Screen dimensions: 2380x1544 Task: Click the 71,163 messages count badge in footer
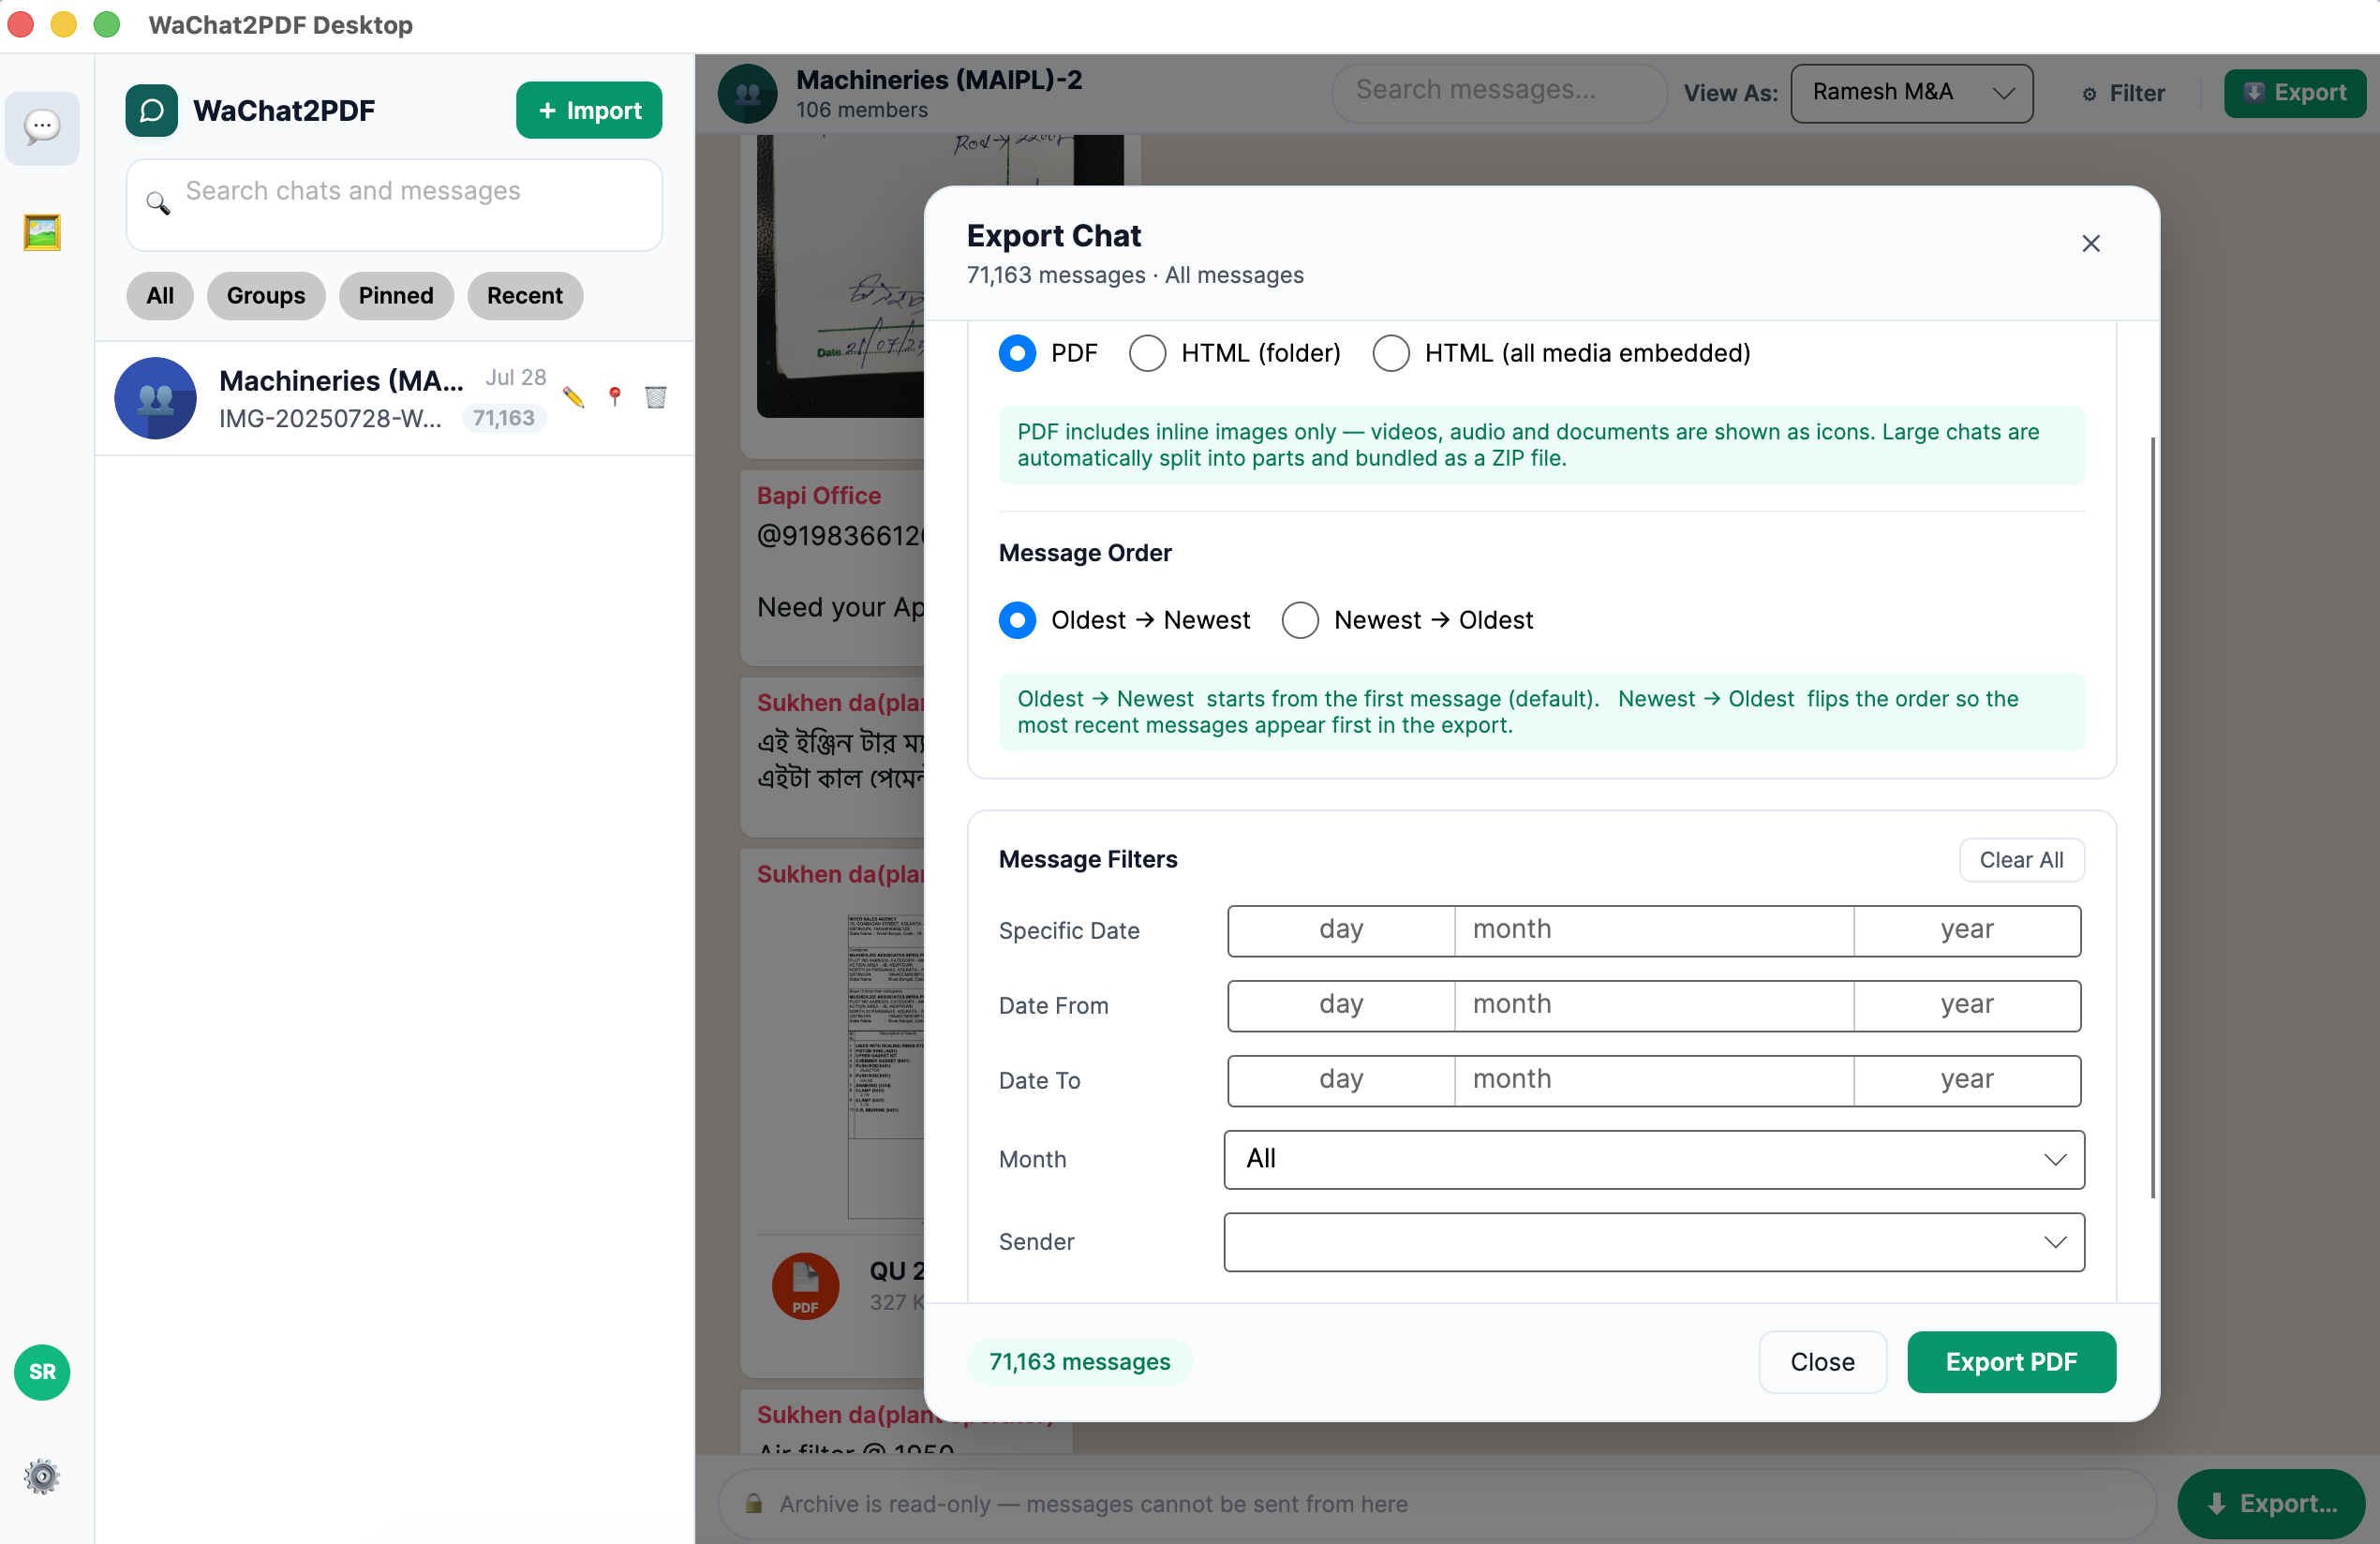[1079, 1361]
